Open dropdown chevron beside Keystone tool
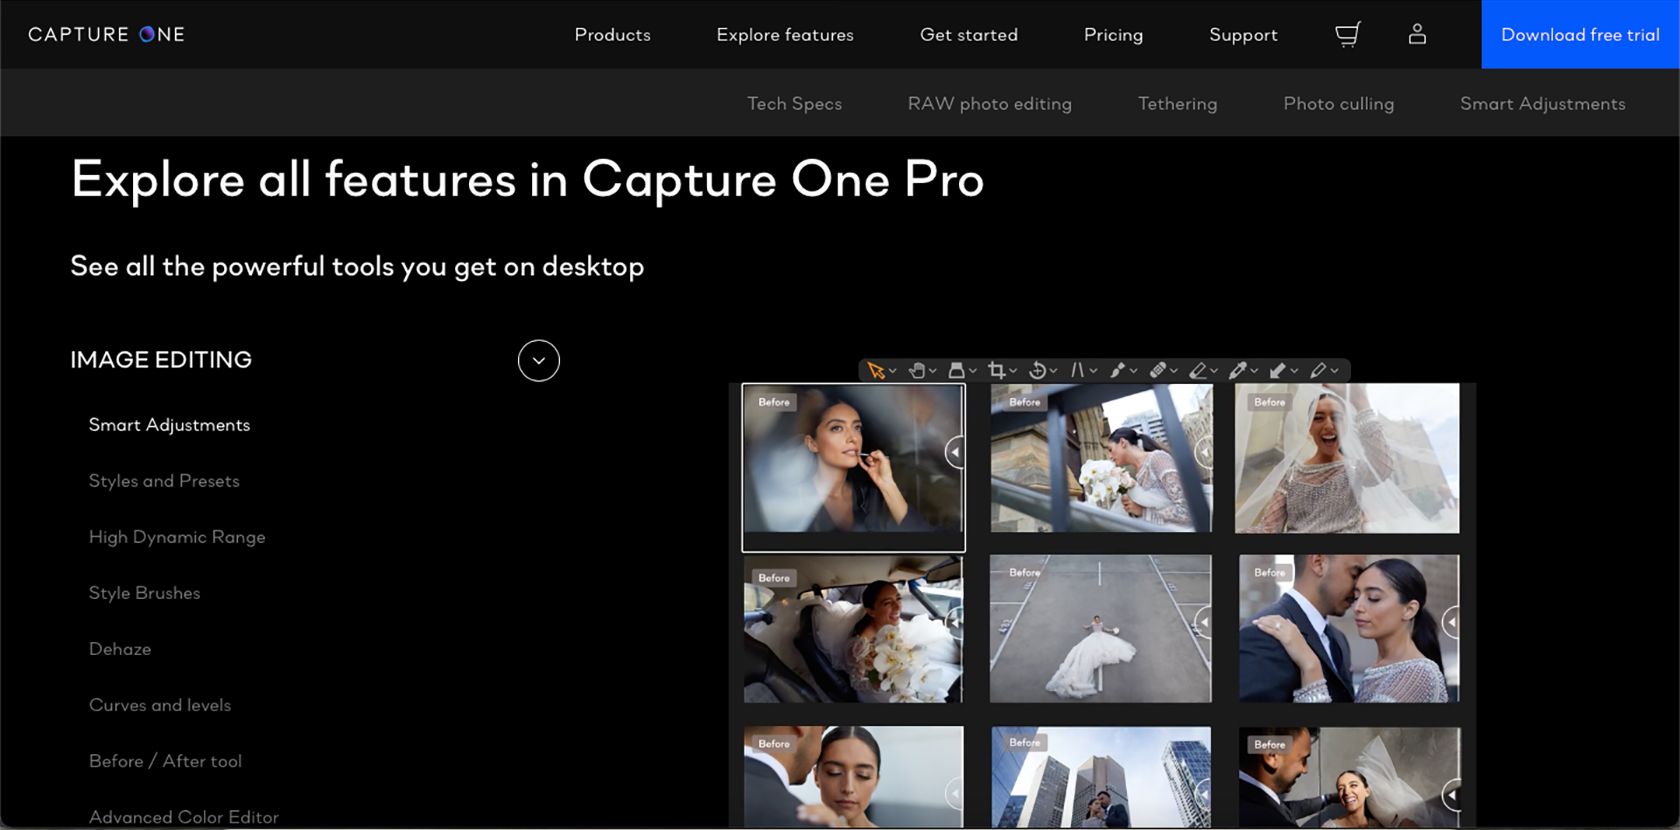Image resolution: width=1680 pixels, height=830 pixels. click(x=1093, y=372)
